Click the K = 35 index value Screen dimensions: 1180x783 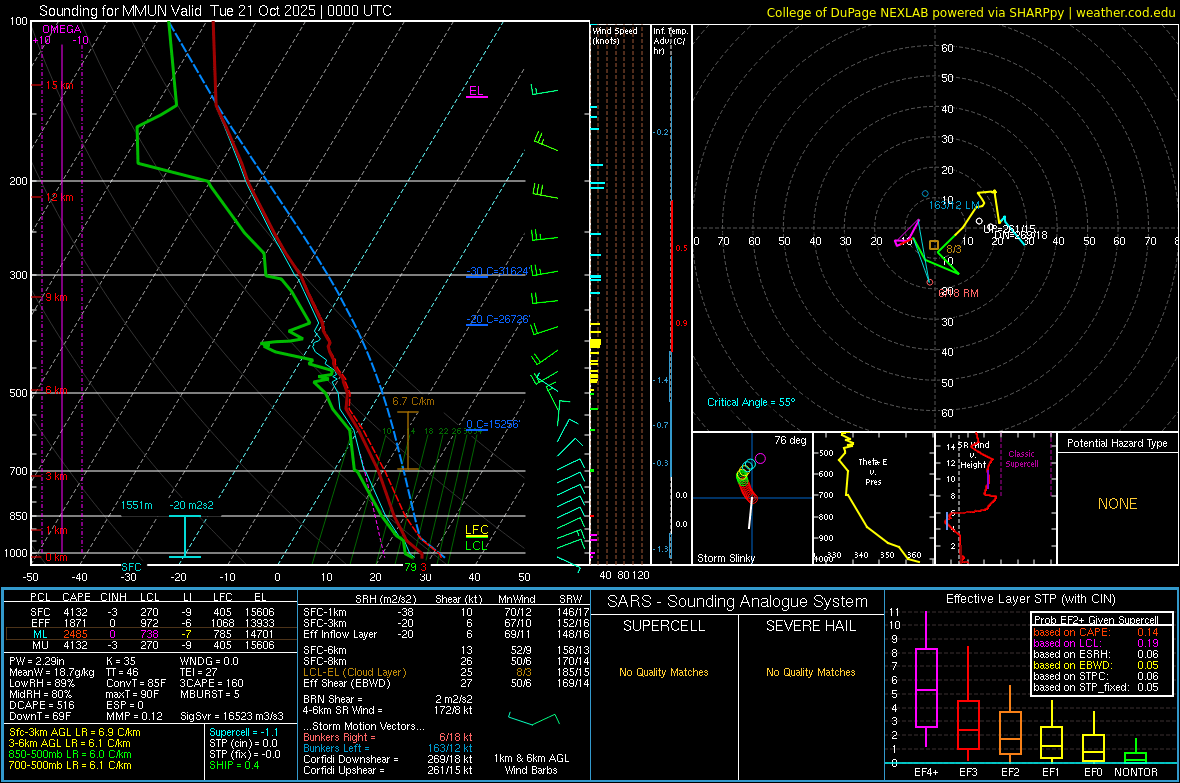pos(120,661)
